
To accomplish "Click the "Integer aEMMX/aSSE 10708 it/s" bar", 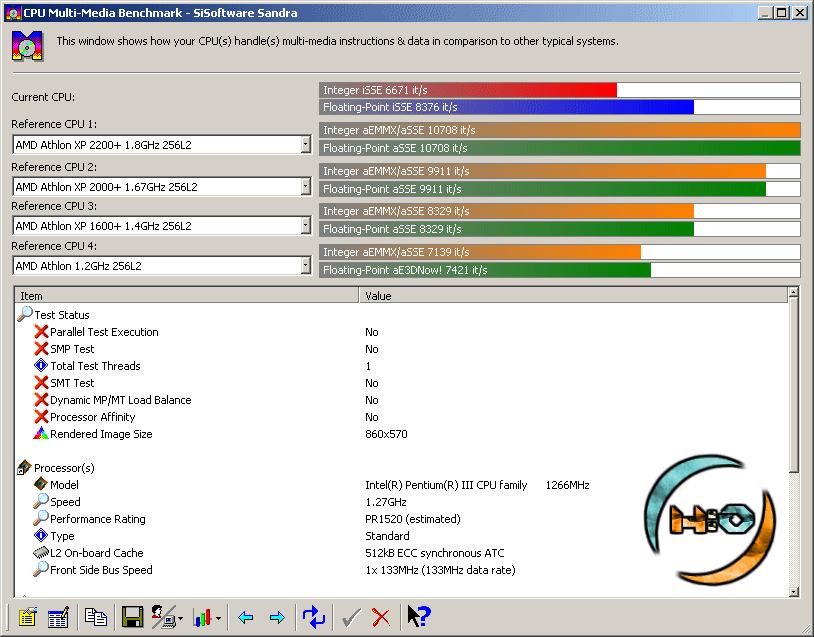I will 560,130.
